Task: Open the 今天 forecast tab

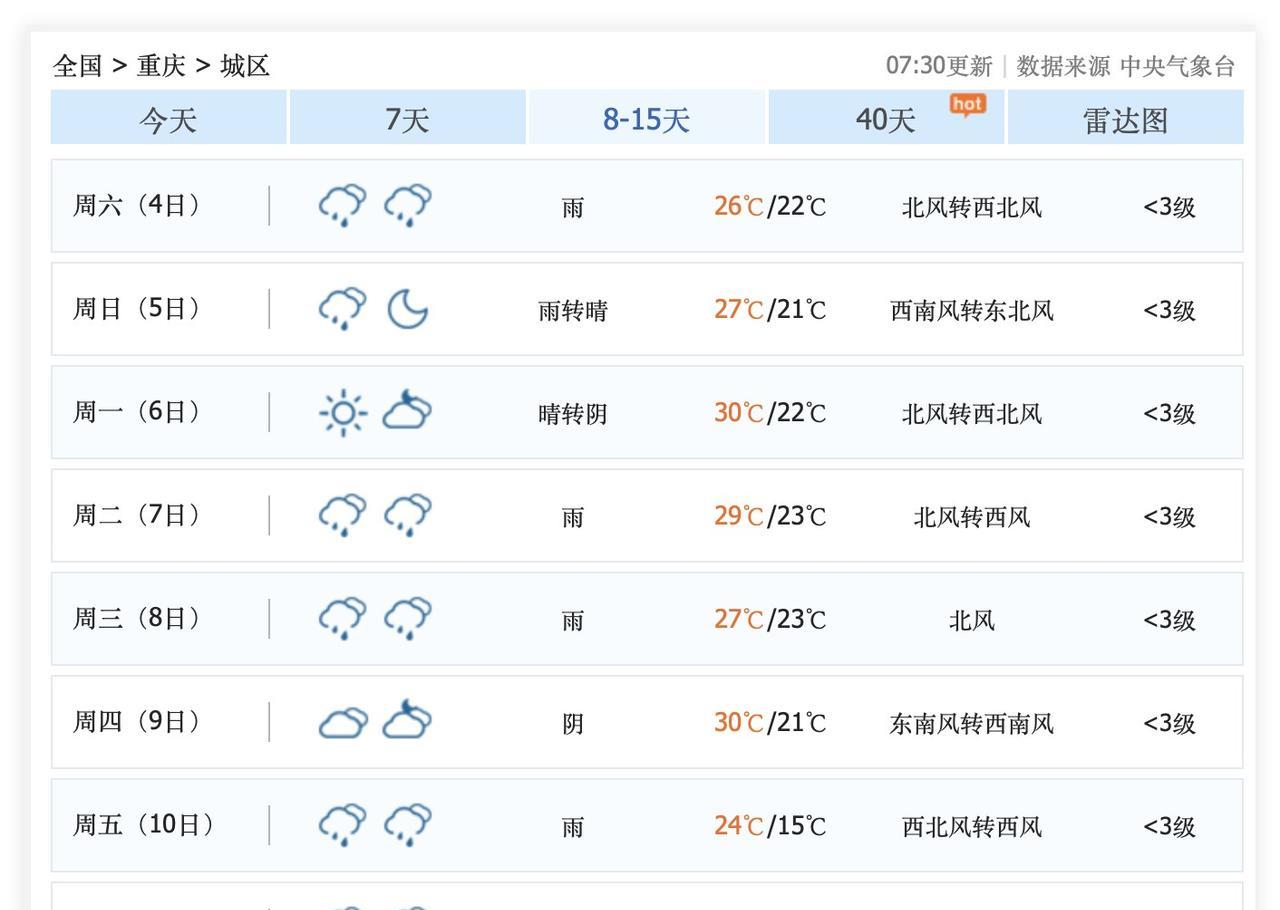Action: tap(168, 119)
